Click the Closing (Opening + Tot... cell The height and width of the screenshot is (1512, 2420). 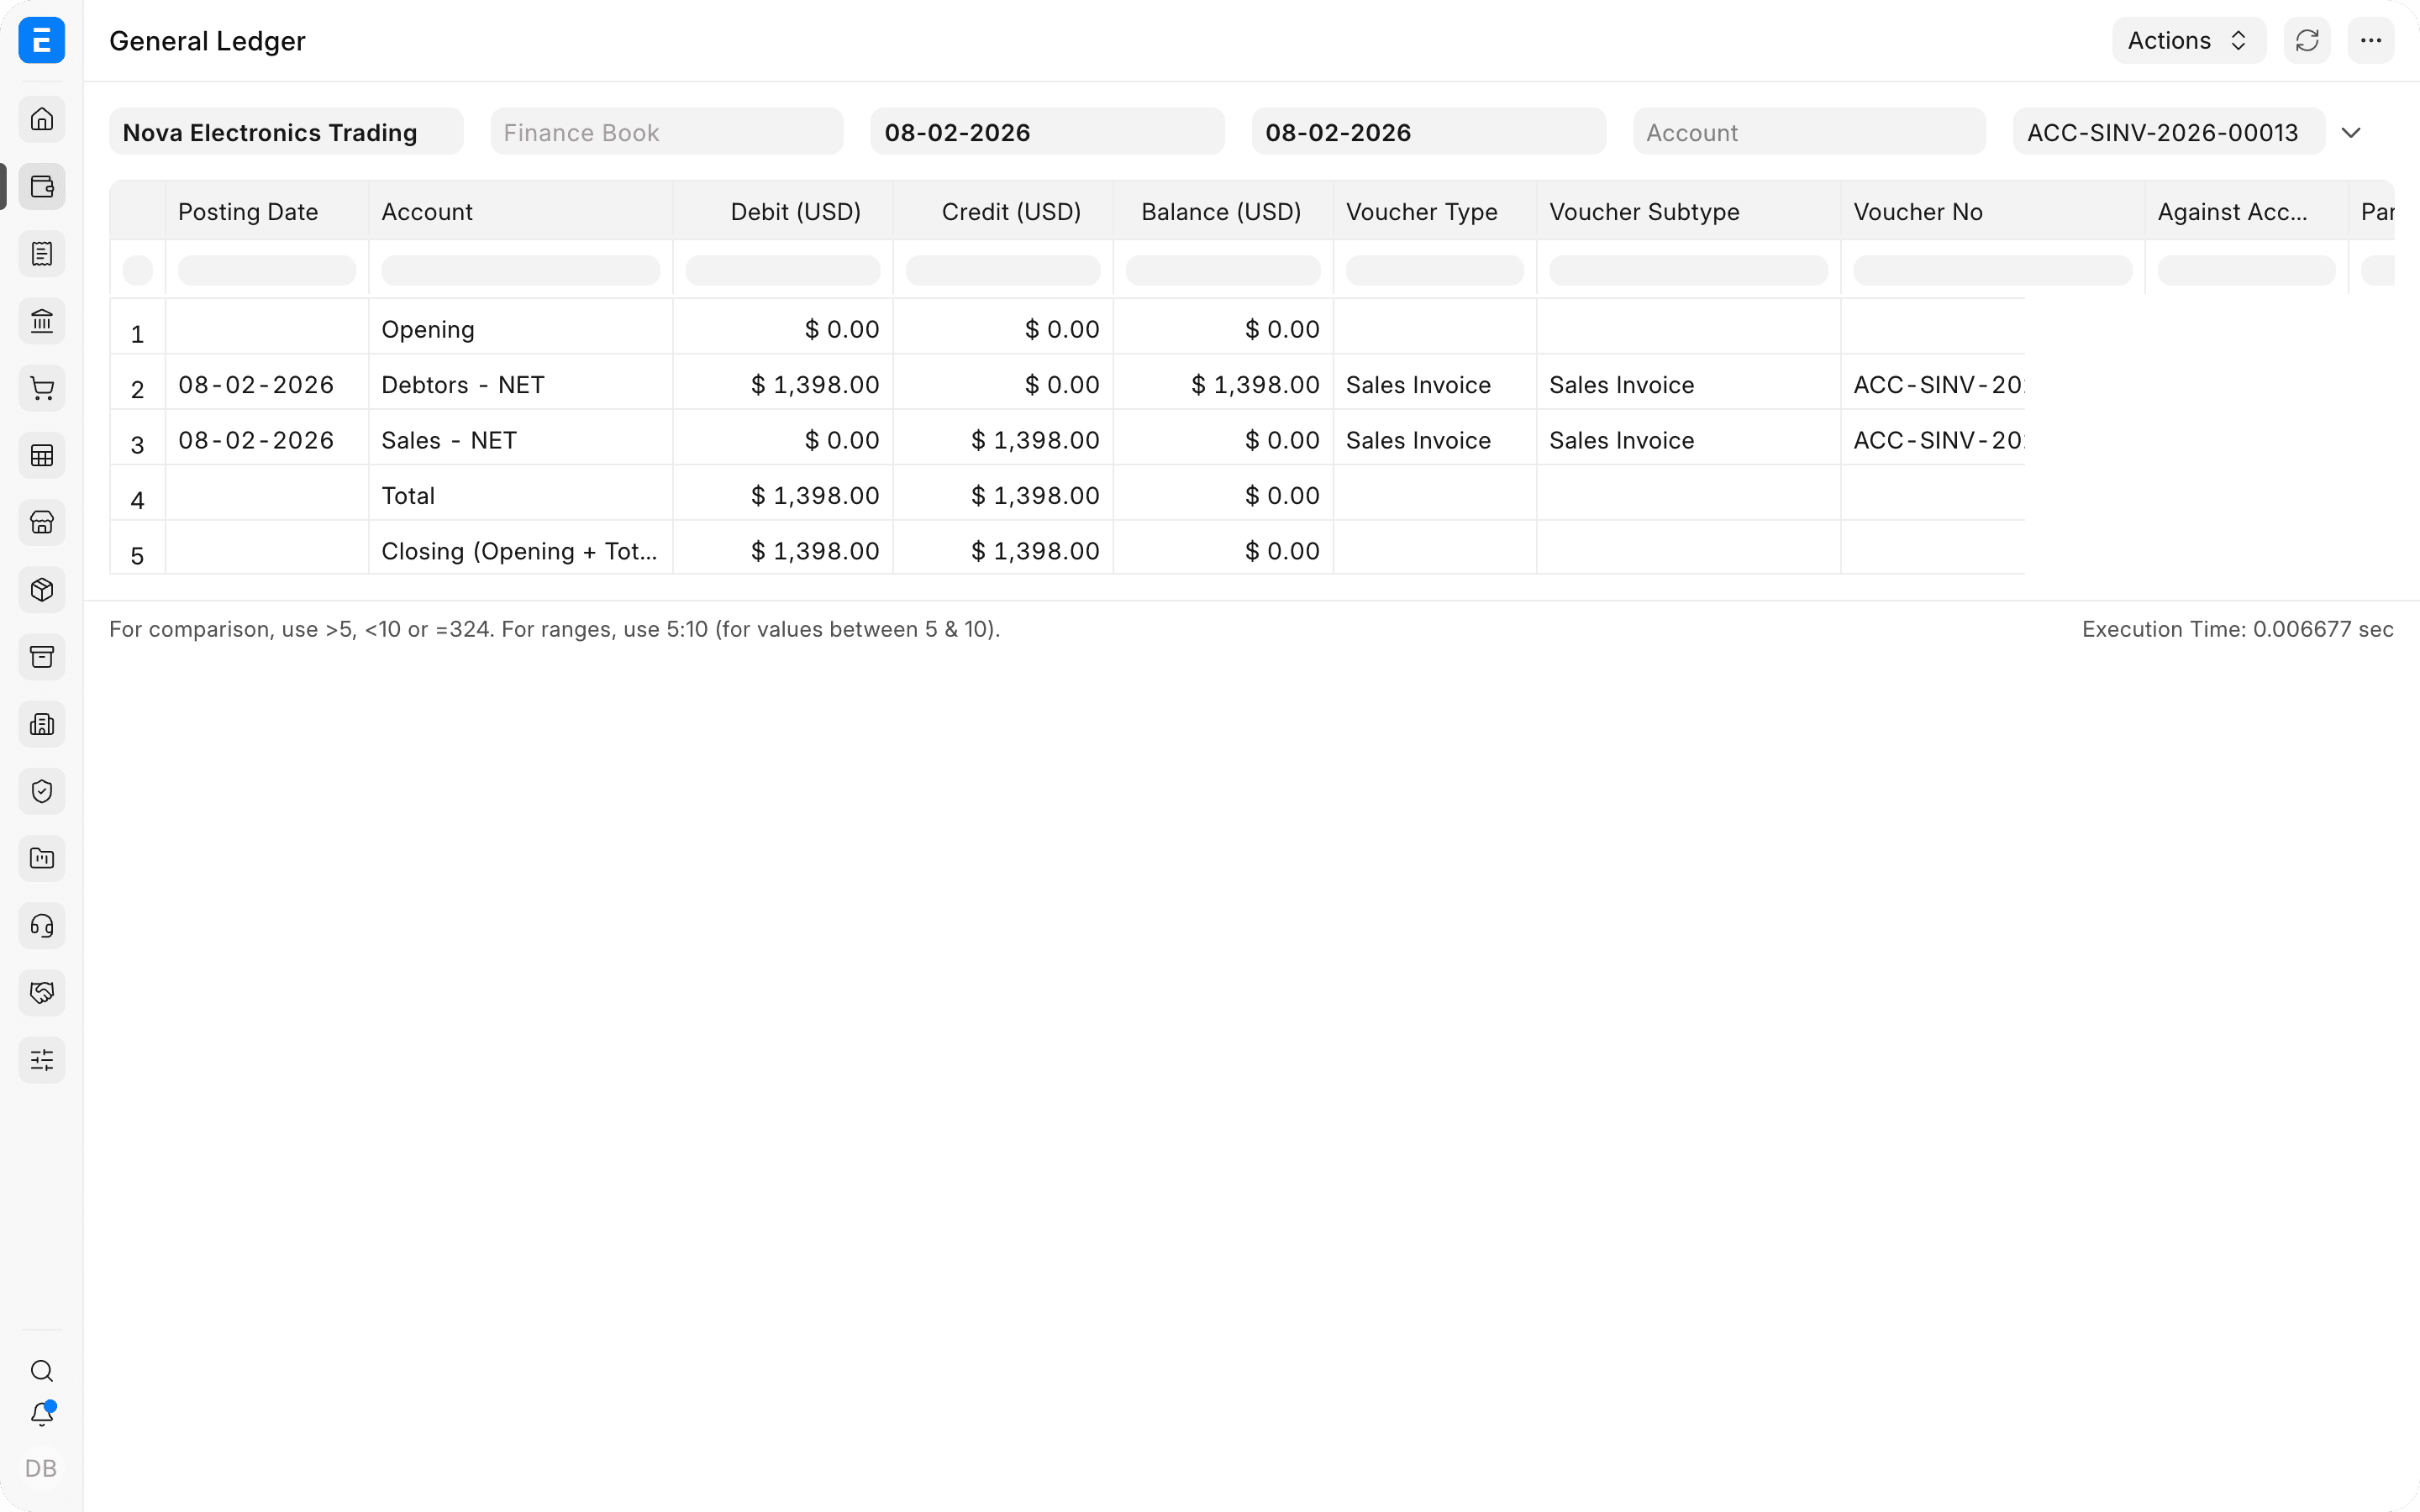(520, 551)
